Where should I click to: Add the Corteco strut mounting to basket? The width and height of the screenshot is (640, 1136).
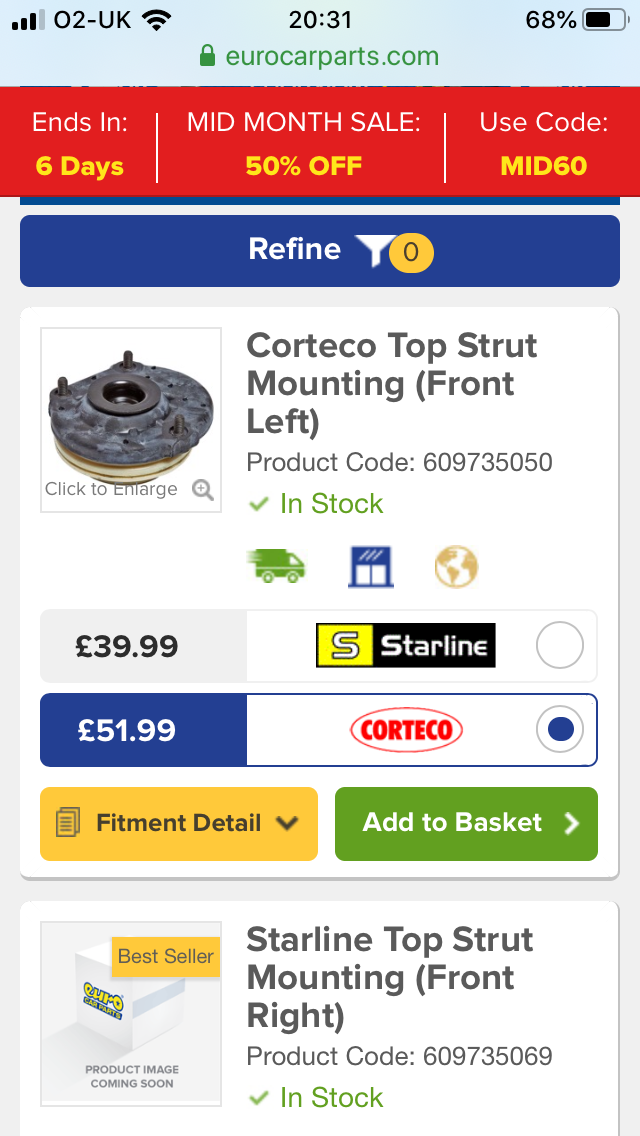(466, 824)
